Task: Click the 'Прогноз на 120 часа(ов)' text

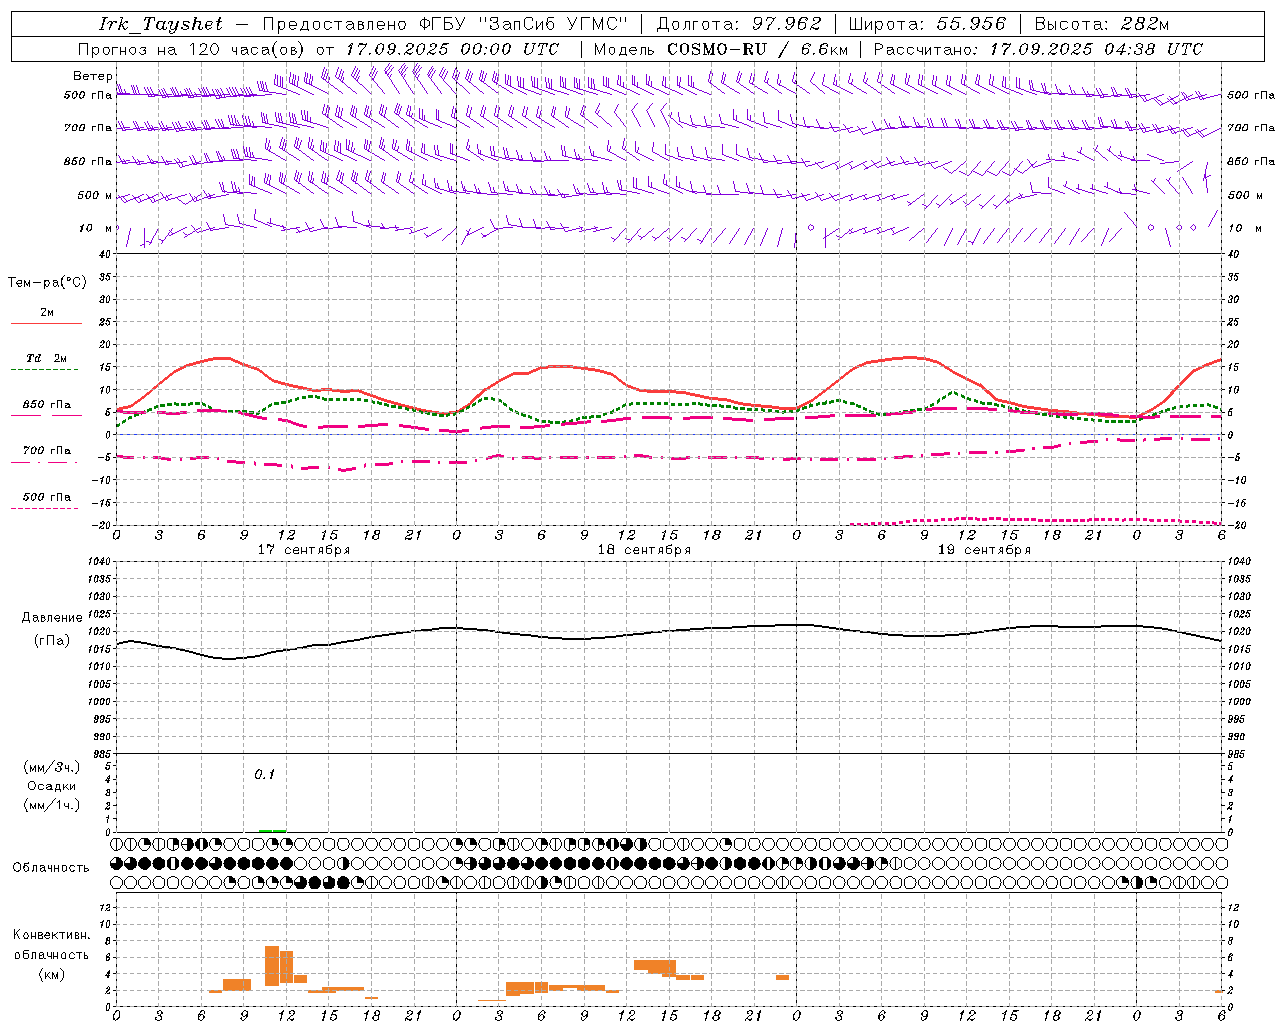Action: (192, 49)
